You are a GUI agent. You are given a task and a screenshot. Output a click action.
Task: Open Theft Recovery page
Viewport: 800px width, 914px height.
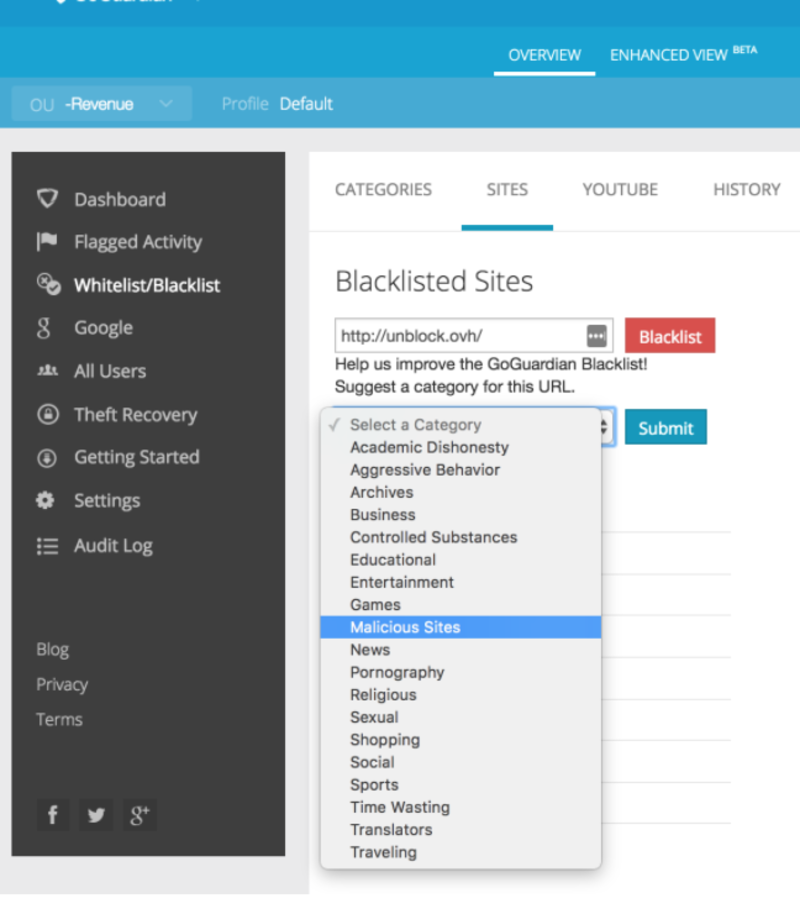coord(136,414)
